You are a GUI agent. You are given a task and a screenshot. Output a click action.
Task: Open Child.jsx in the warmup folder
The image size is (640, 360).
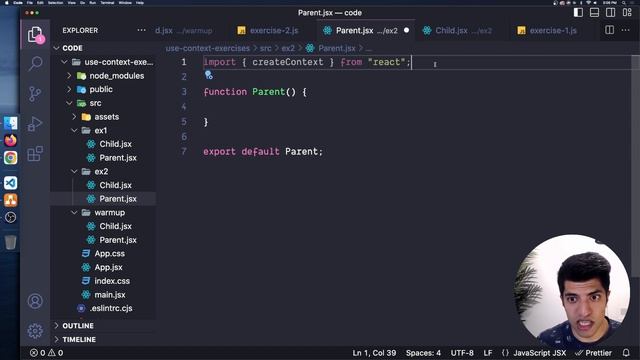point(115,226)
